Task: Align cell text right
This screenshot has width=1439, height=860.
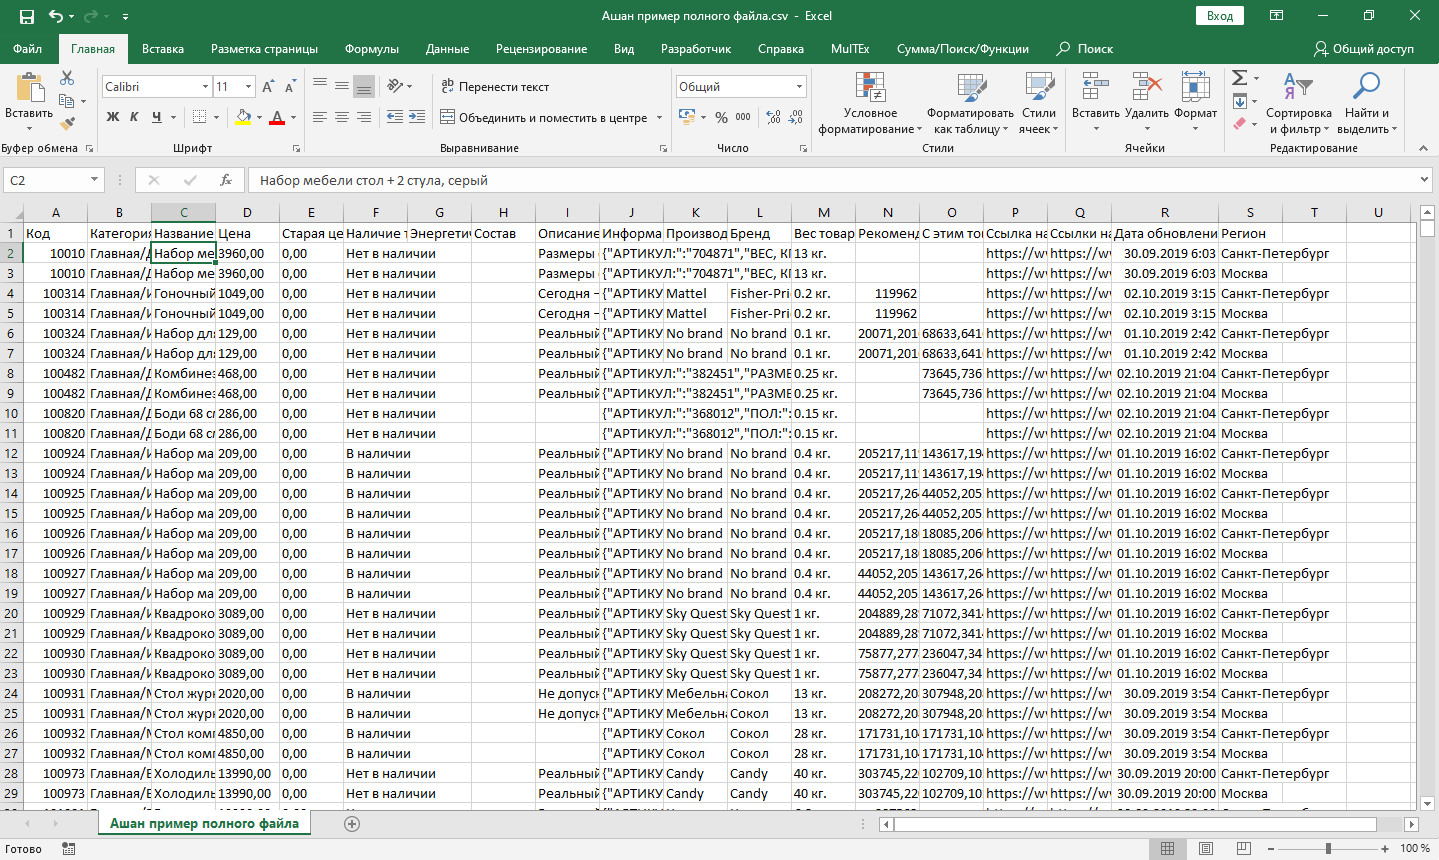Action: pos(364,117)
